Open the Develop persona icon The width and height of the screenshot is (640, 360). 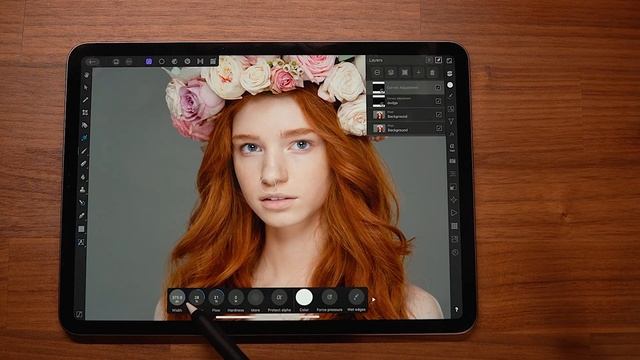(x=187, y=61)
